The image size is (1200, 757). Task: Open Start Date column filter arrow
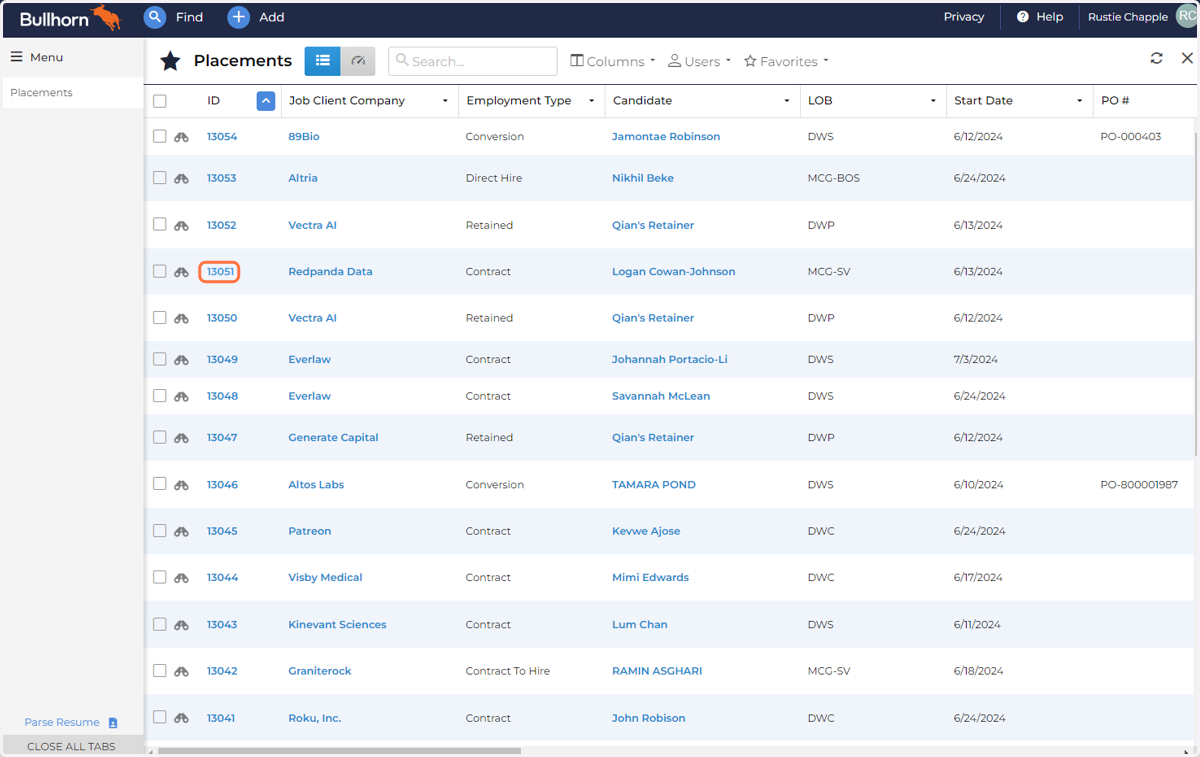1080,101
